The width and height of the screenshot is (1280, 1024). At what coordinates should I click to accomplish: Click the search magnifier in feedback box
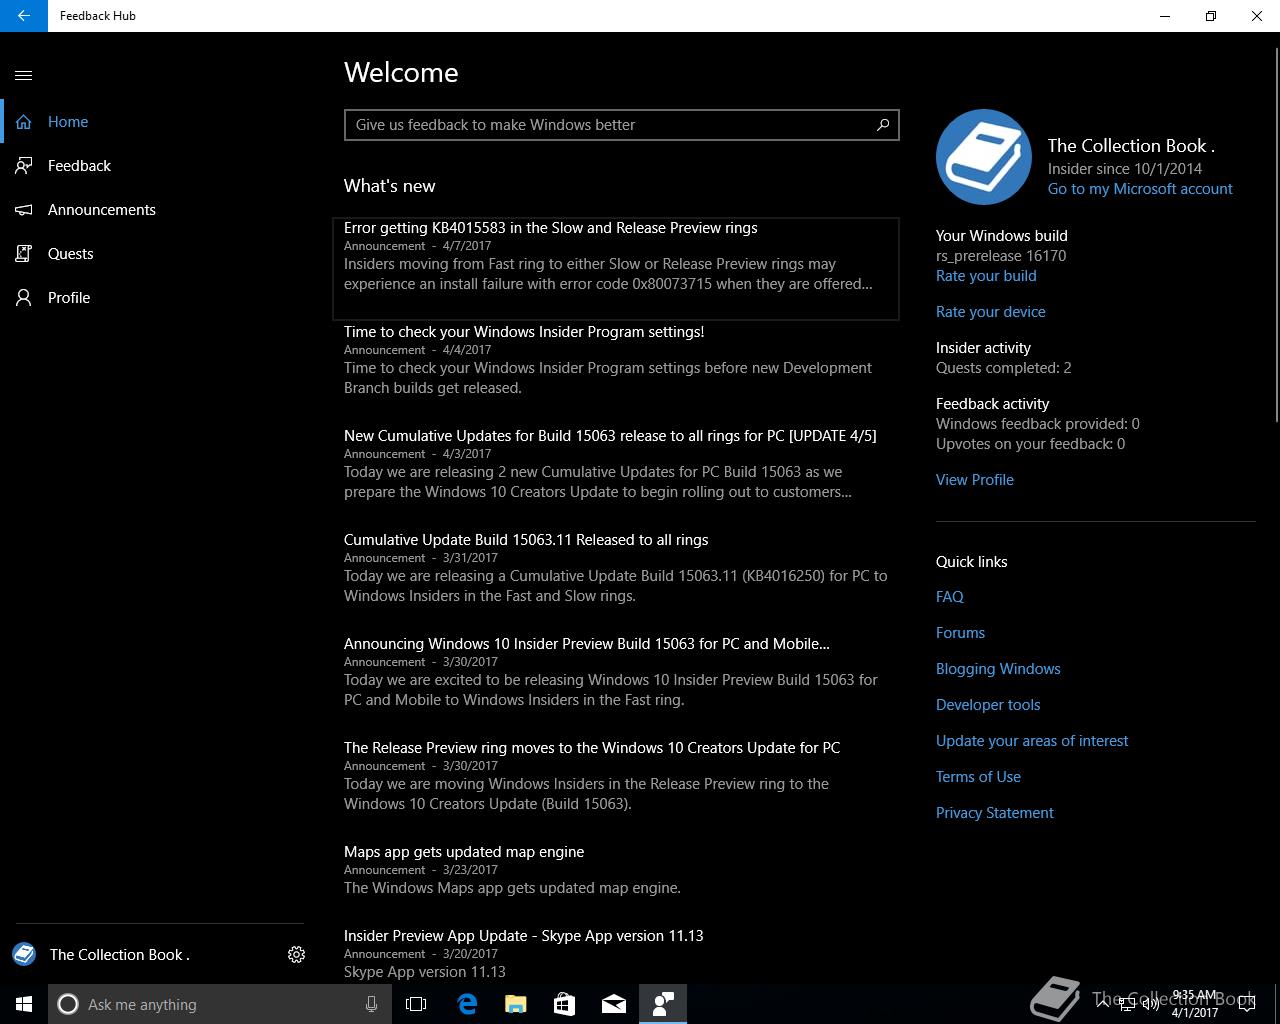coord(883,125)
